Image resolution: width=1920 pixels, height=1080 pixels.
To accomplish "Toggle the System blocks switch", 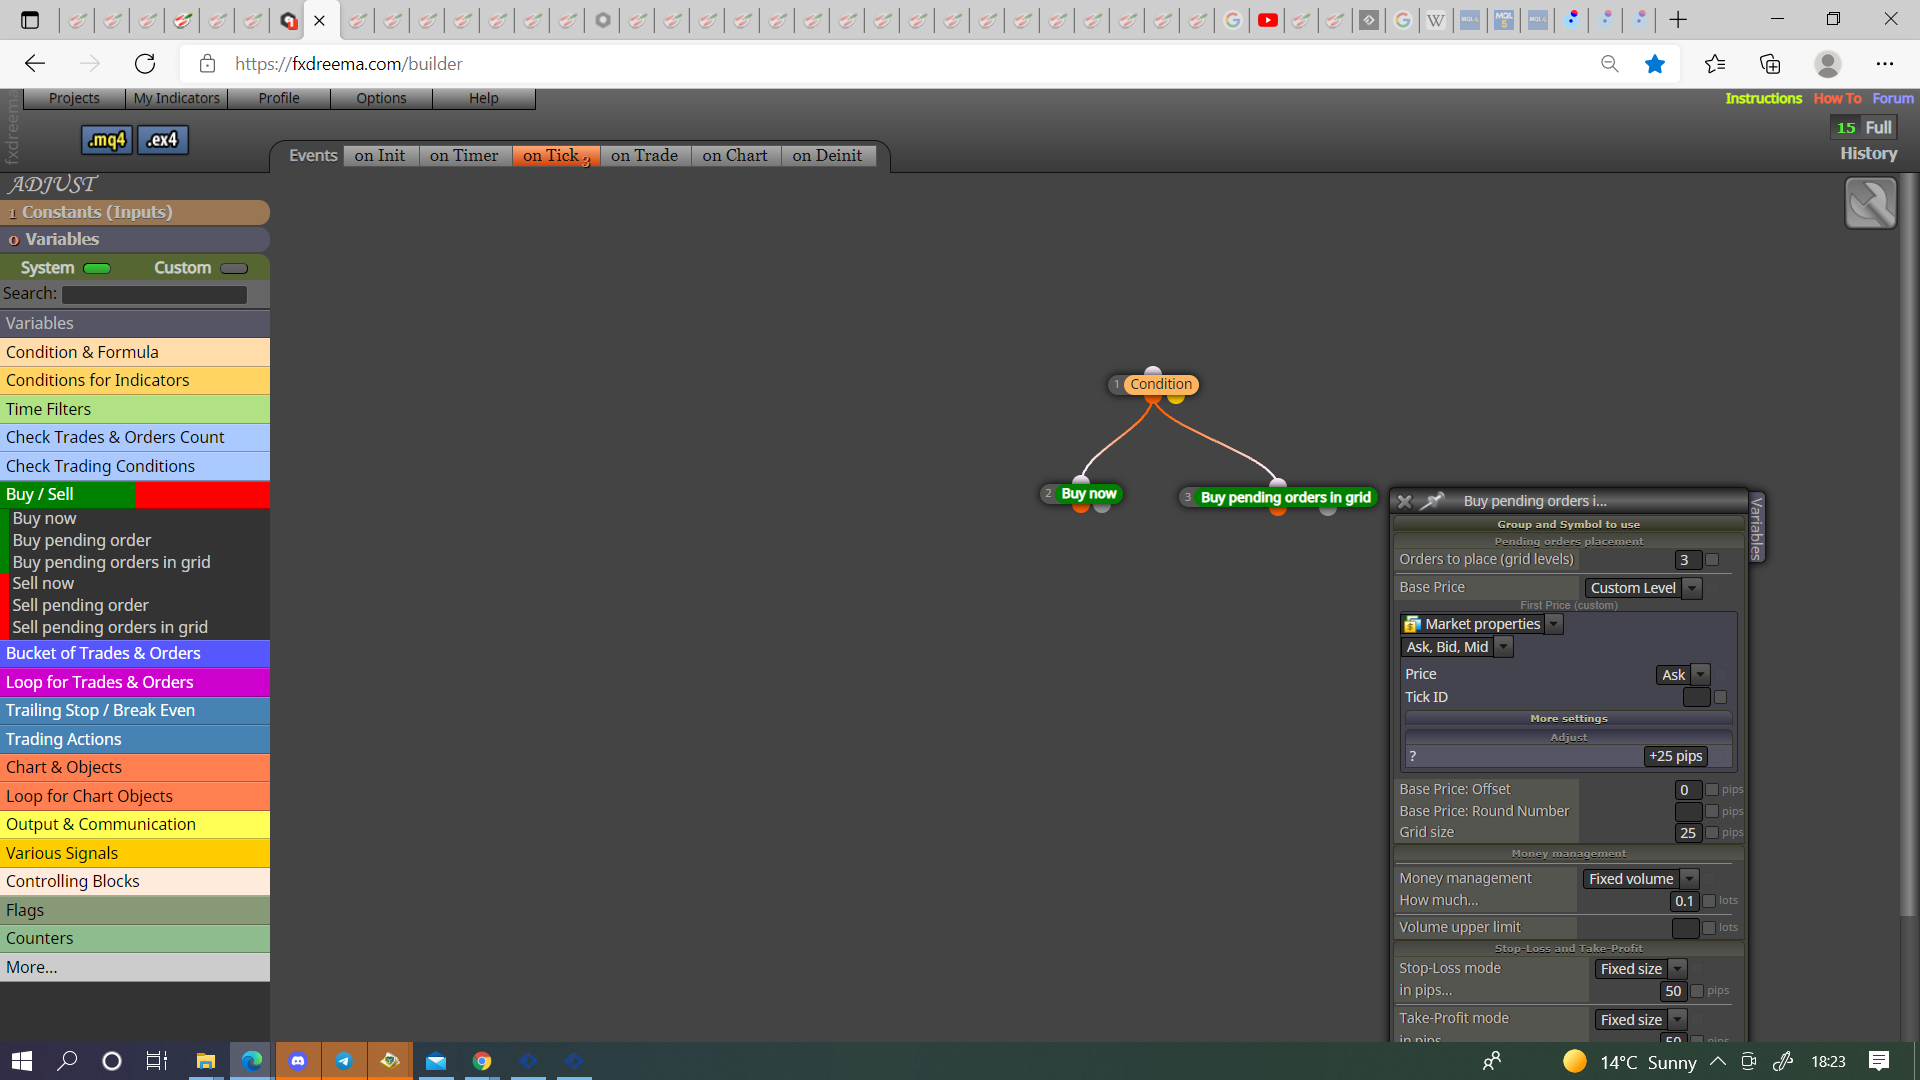I will coord(97,268).
